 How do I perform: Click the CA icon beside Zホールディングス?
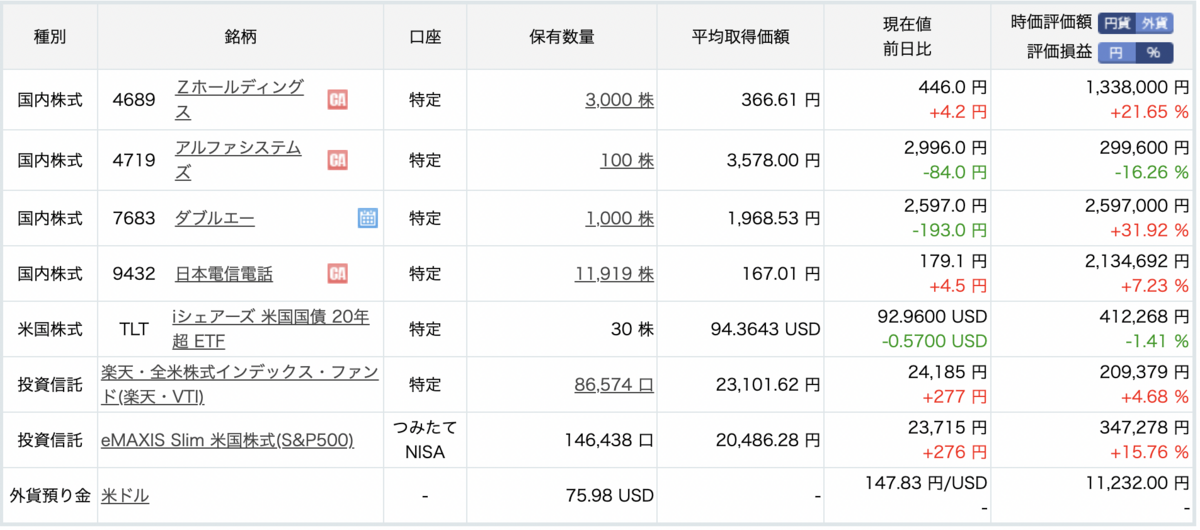click(337, 100)
